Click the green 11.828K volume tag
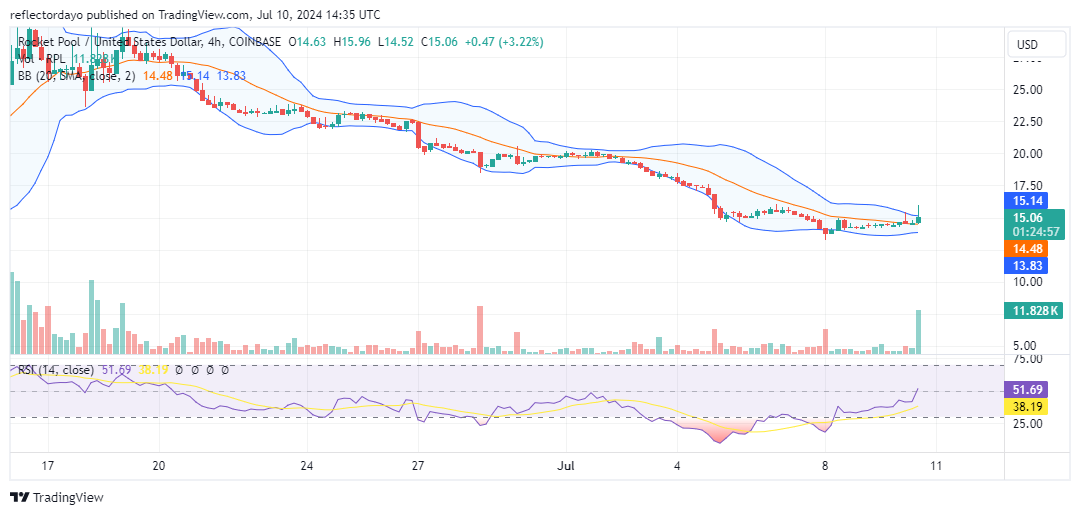The width and height of the screenshot is (1080, 515). point(1035,311)
